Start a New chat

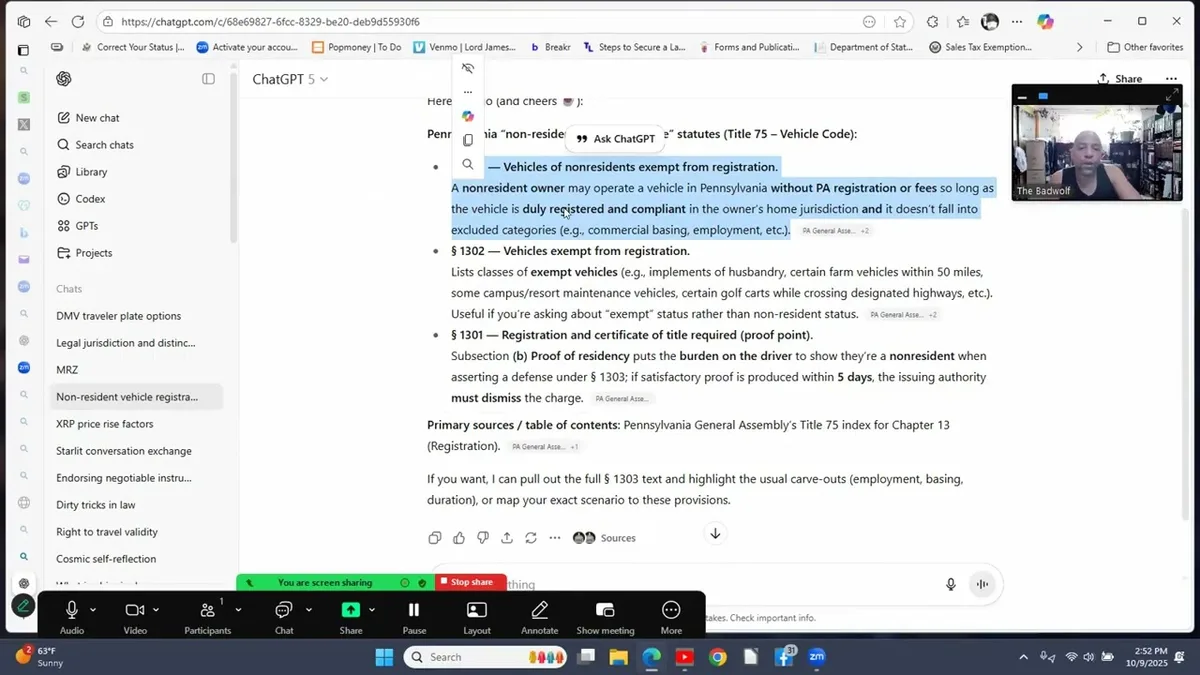[136, 118]
